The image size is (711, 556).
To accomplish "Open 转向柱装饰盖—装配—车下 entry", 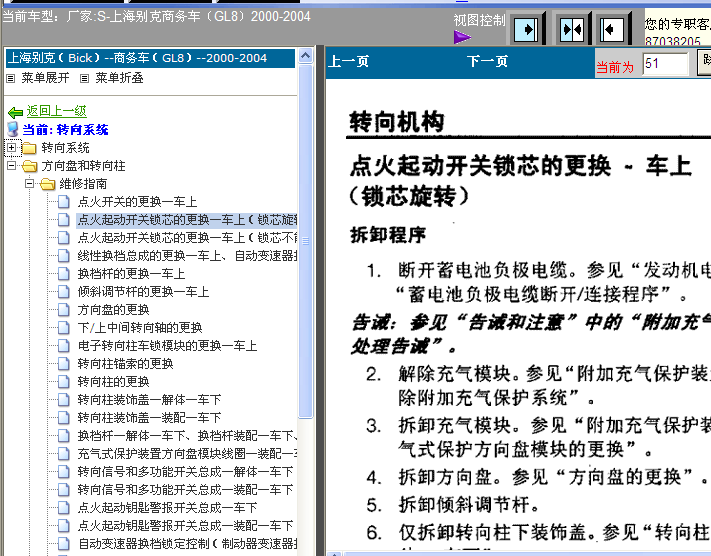I will tap(149, 418).
